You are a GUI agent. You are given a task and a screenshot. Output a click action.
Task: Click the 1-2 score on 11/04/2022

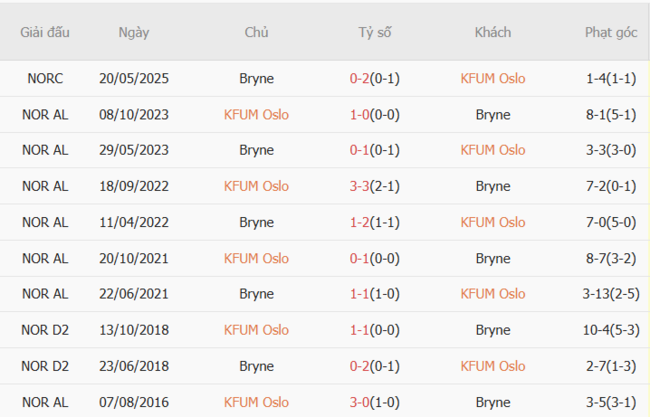click(360, 222)
